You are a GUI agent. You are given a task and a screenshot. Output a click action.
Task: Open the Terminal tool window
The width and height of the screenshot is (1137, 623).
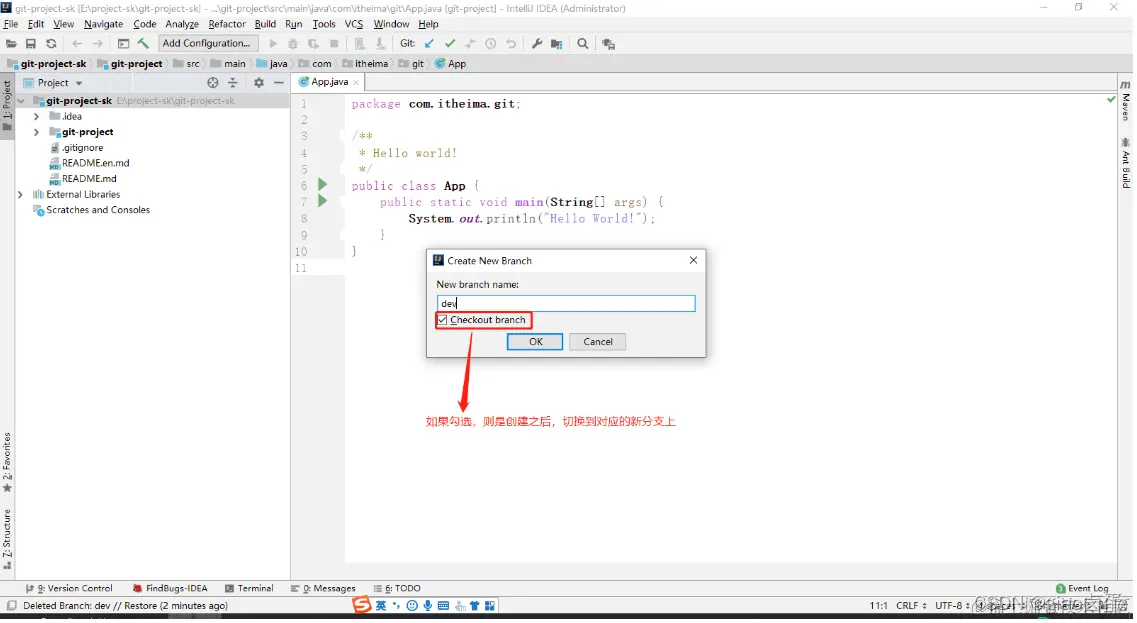click(x=249, y=588)
